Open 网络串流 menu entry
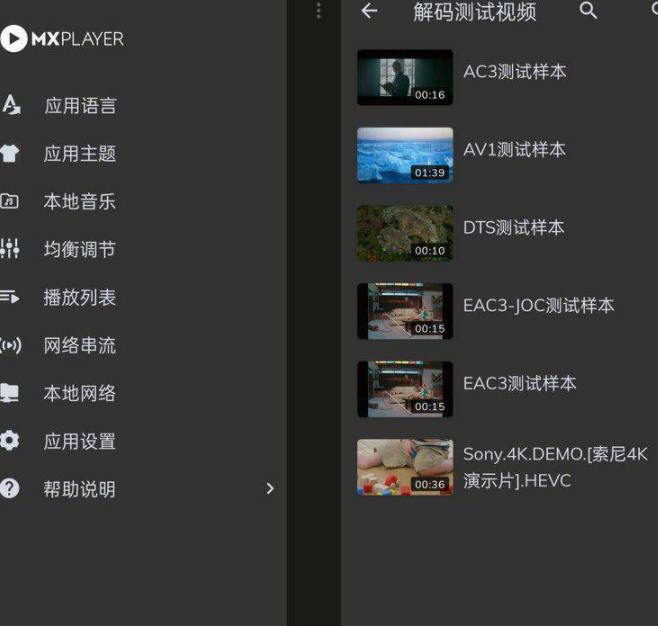The width and height of the screenshot is (658, 626). tap(80, 345)
